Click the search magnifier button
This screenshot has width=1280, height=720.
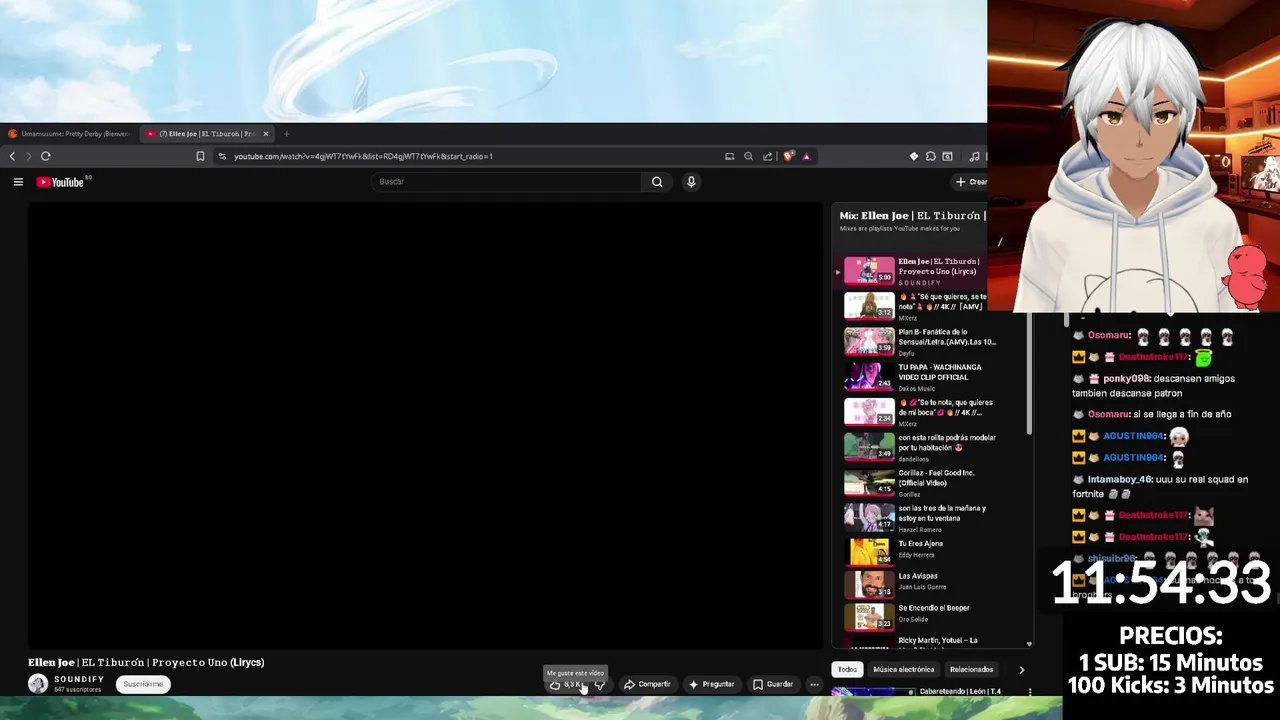coord(657,182)
